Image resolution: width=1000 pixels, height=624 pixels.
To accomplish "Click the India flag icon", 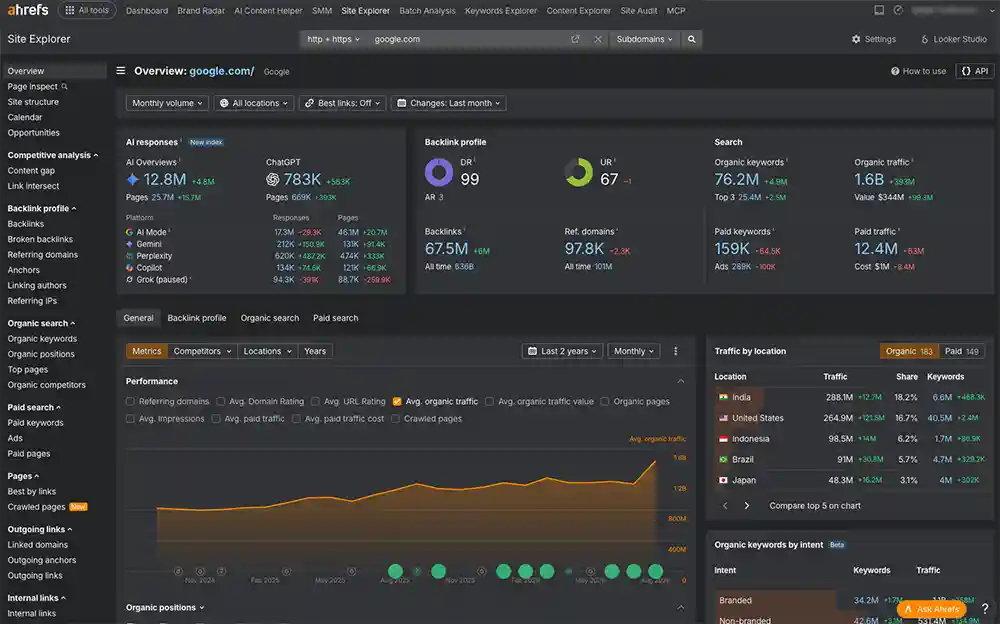I will (723, 397).
